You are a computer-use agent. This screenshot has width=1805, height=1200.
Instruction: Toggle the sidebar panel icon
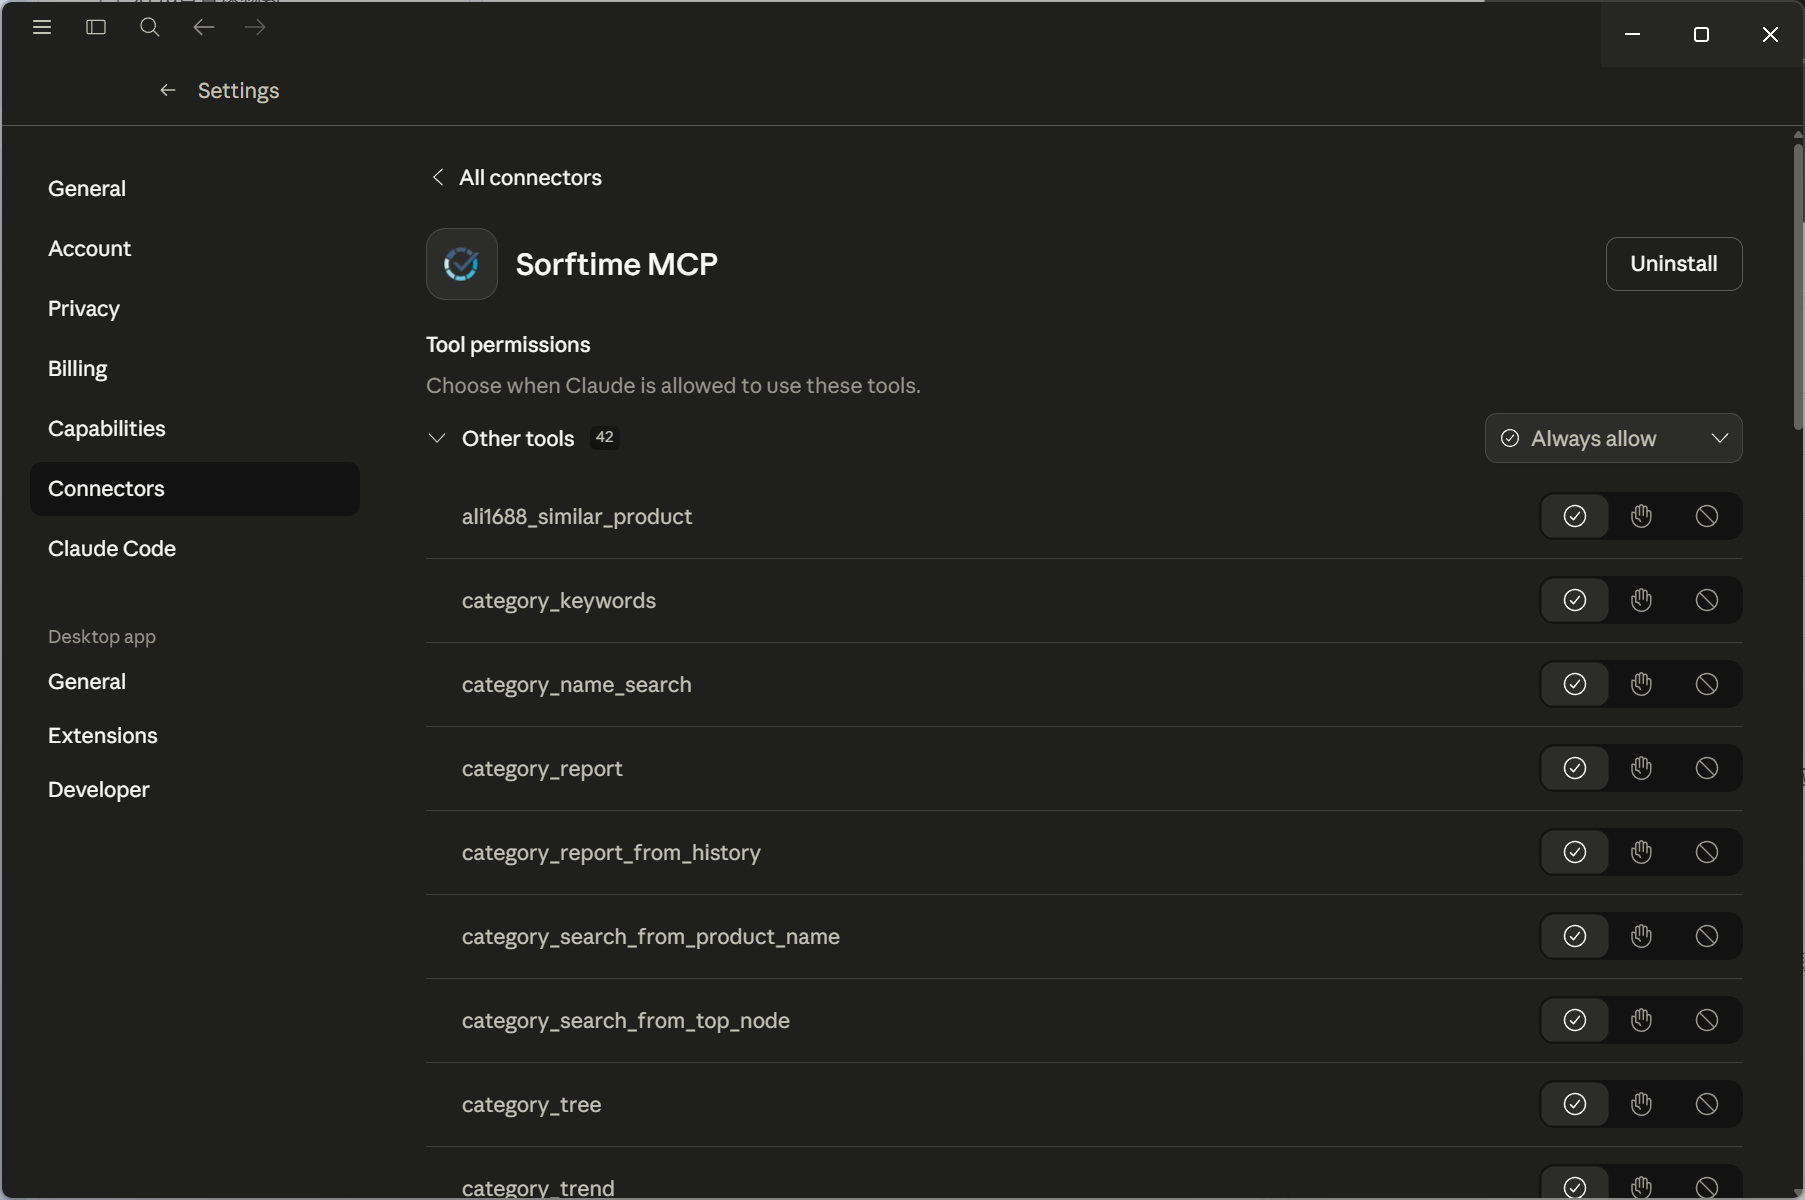click(96, 27)
